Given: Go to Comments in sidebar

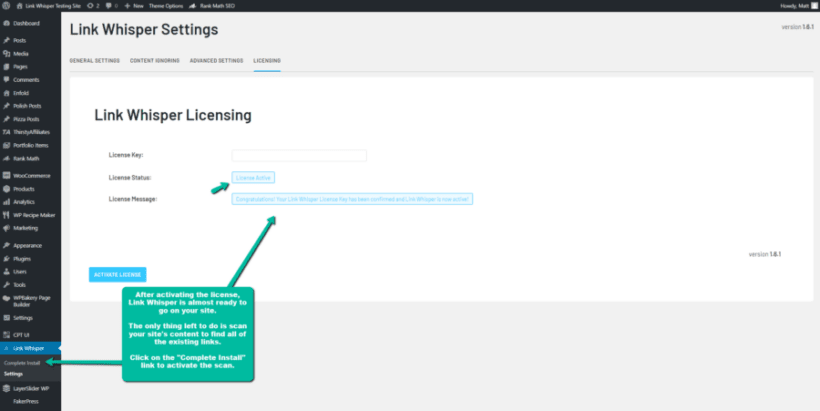Looking at the screenshot, I should 26,79.
